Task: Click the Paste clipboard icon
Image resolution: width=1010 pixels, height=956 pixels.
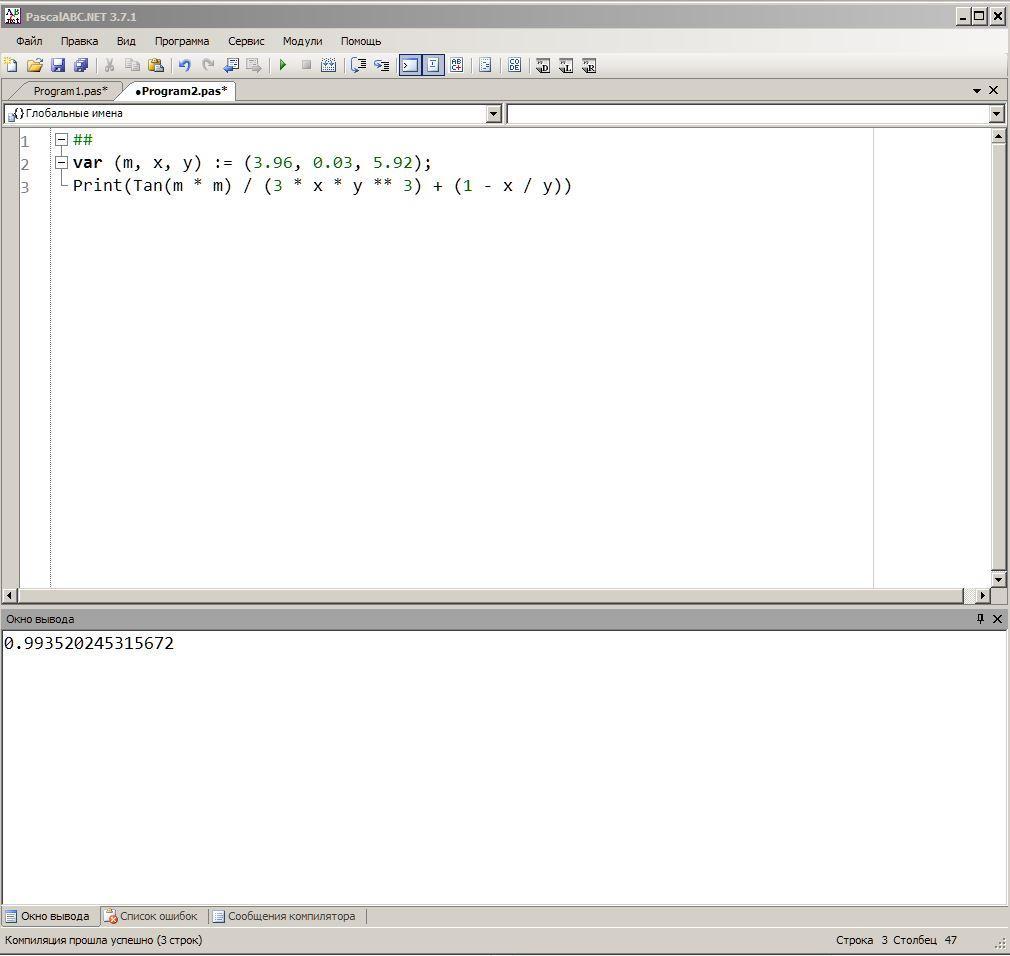Action: pos(156,66)
